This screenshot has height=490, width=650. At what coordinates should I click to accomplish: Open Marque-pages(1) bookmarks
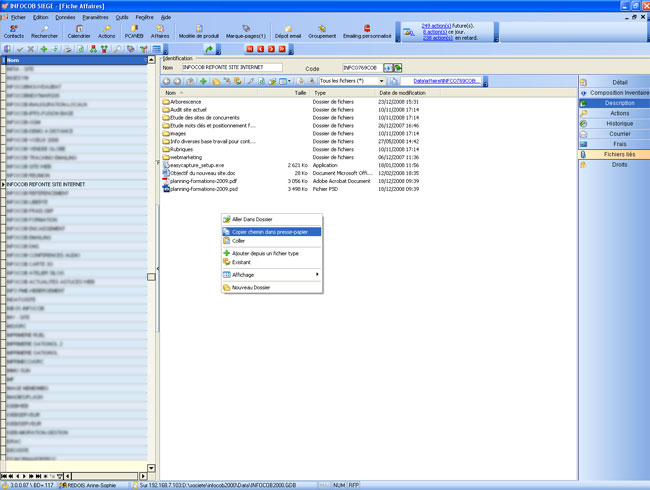(246, 32)
